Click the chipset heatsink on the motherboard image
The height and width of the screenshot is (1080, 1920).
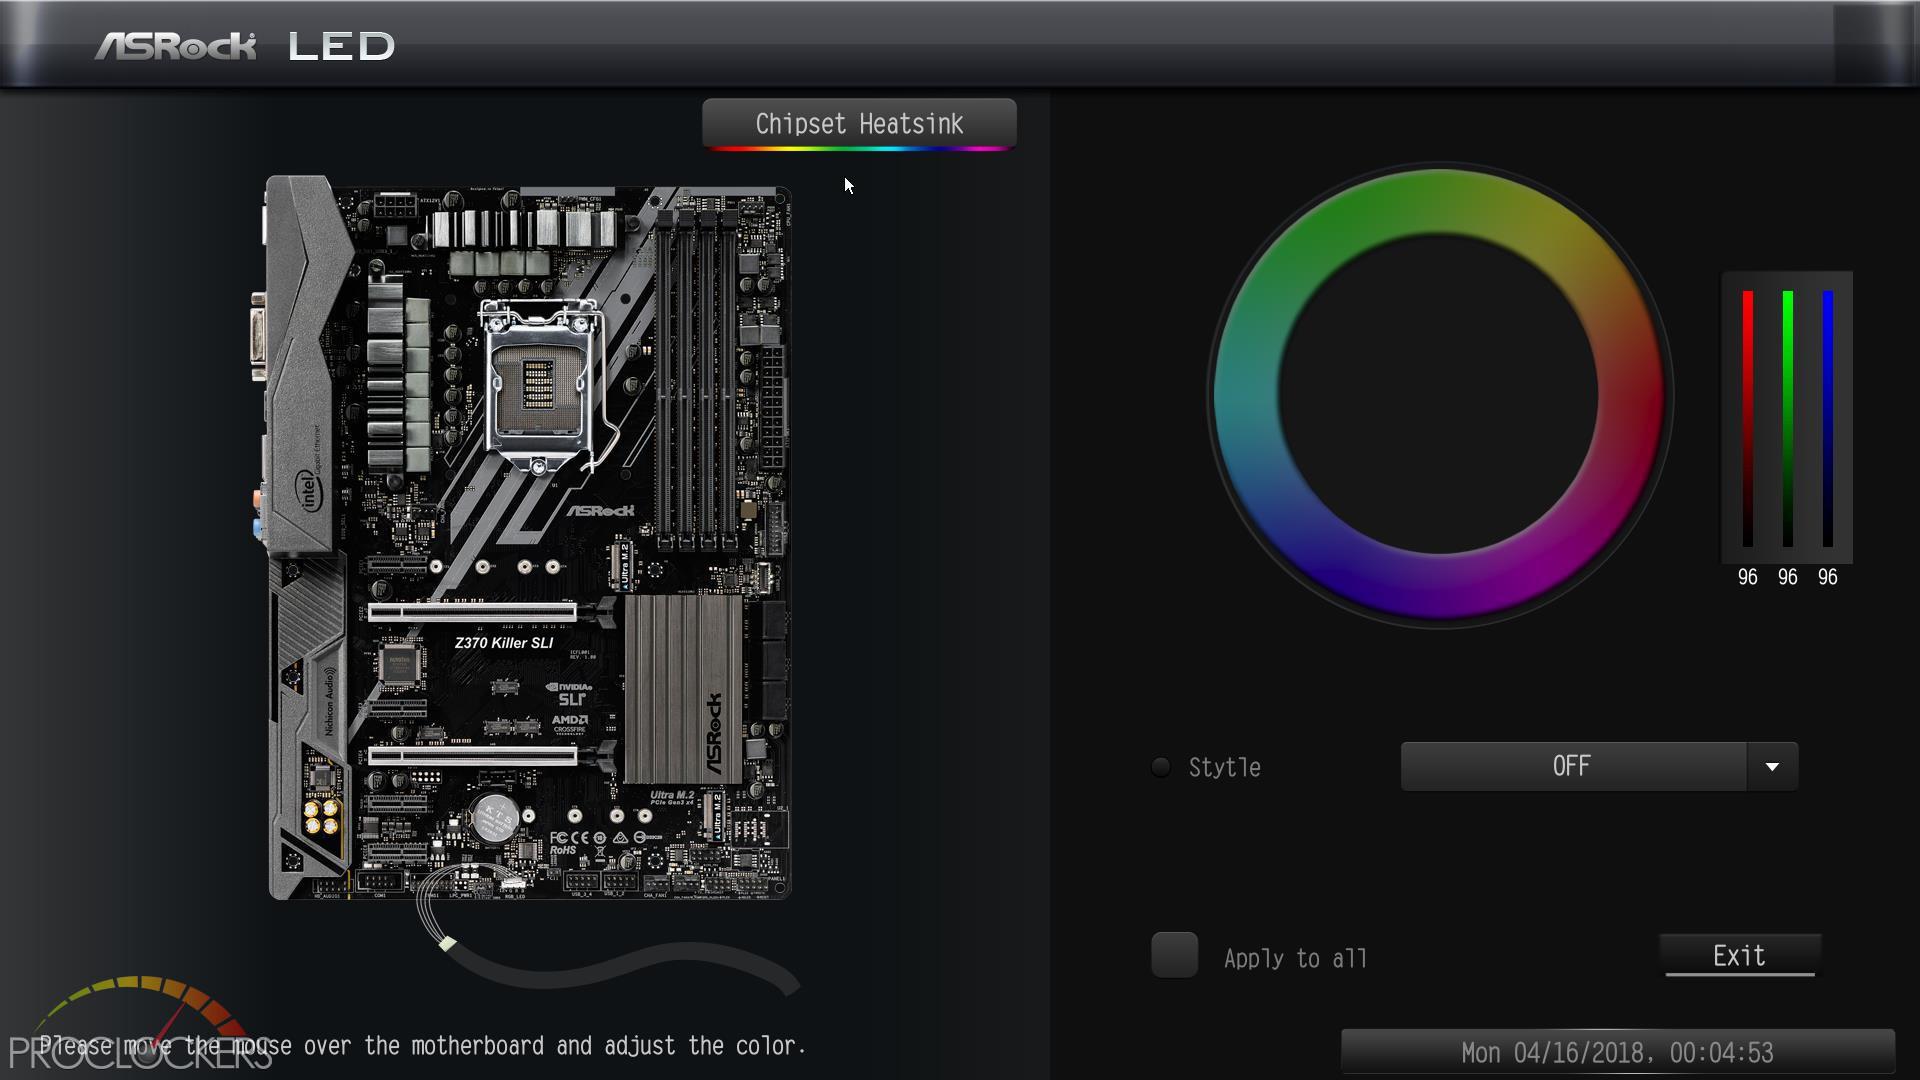tap(683, 689)
